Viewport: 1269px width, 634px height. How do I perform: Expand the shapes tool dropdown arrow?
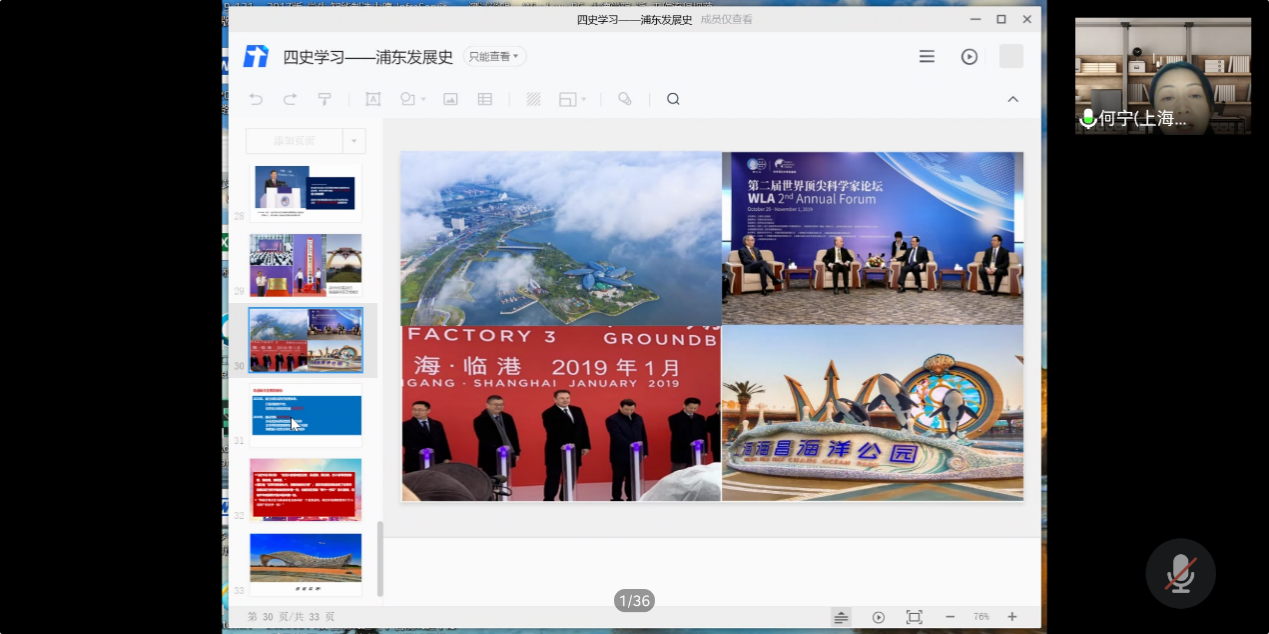point(424,100)
